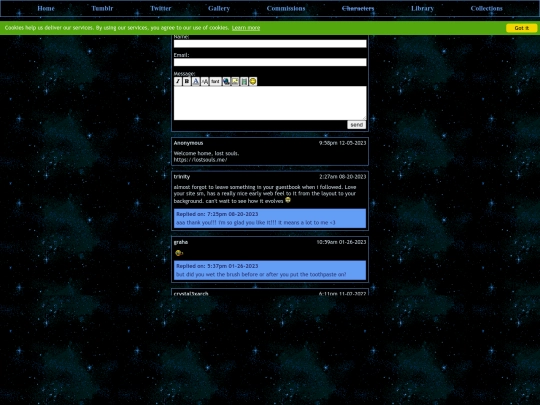Image resolution: width=540 pixels, height=405 pixels.
Task: Select the 'aaa thank you!!!' reply text
Action: pos(256,222)
